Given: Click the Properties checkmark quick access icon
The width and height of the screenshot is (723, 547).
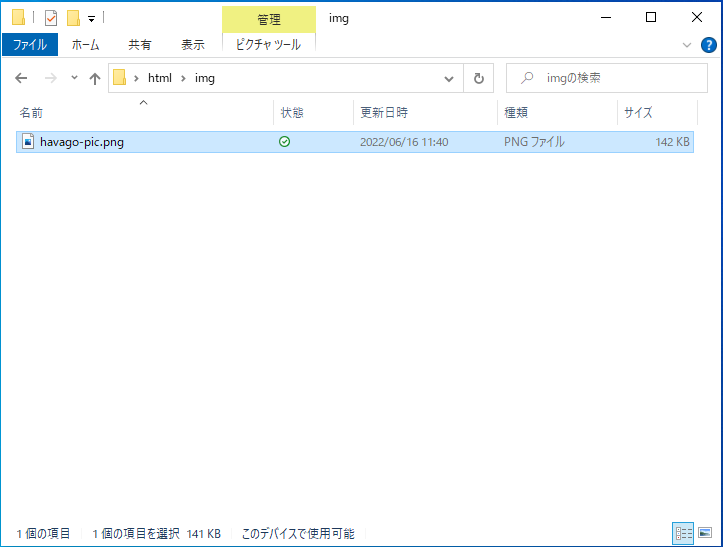Looking at the screenshot, I should point(51,18).
